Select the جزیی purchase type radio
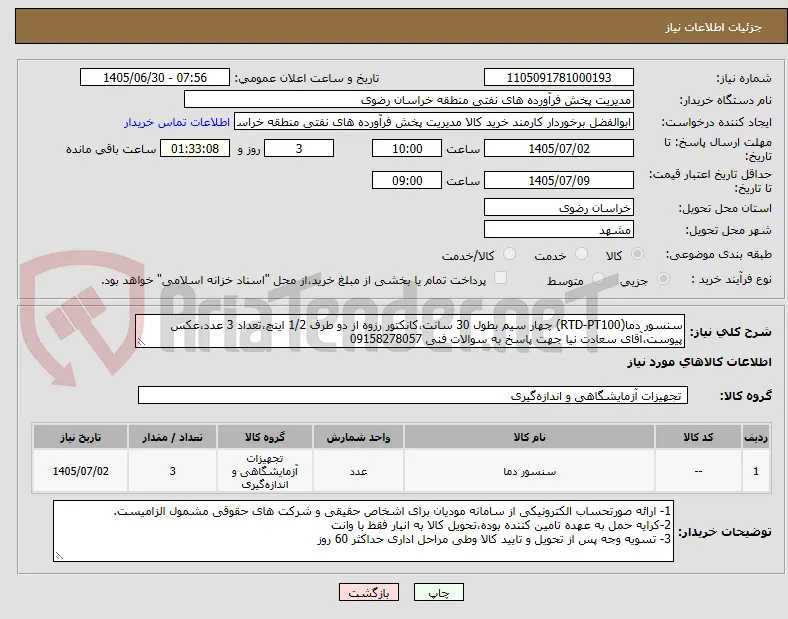The width and height of the screenshot is (788, 619). [663, 279]
